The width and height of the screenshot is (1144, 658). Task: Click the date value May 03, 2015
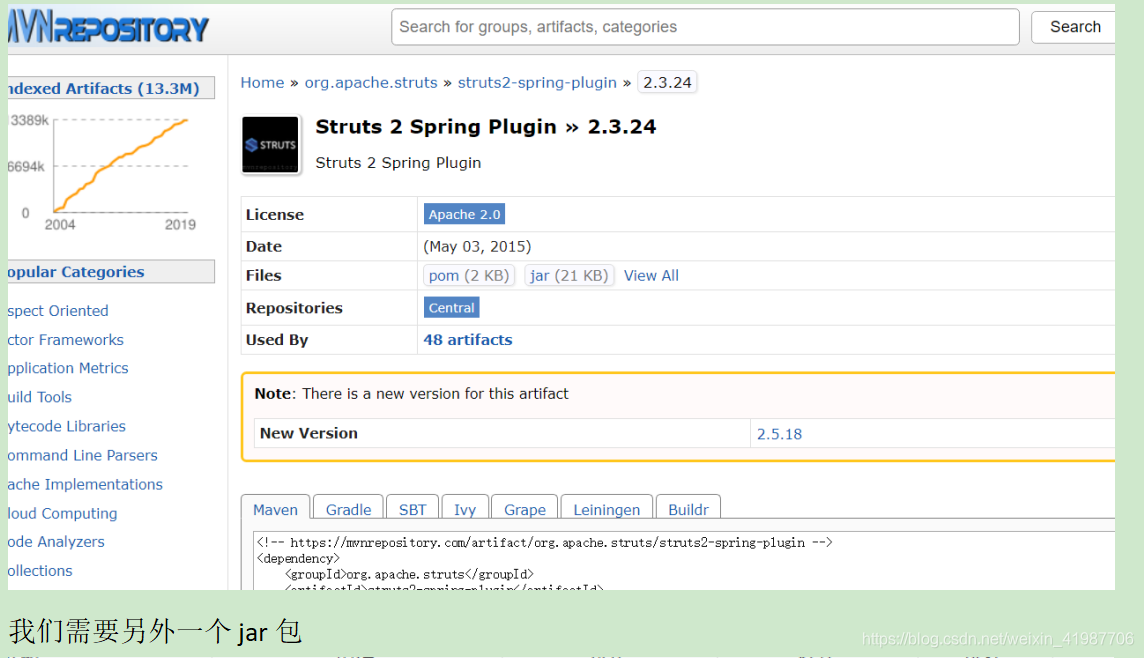point(477,247)
